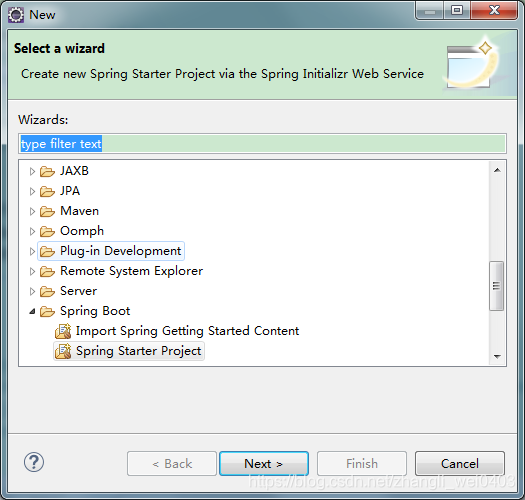Screen dimensions: 525x500
Task: Click the Server folder icon
Action: pos(47,292)
